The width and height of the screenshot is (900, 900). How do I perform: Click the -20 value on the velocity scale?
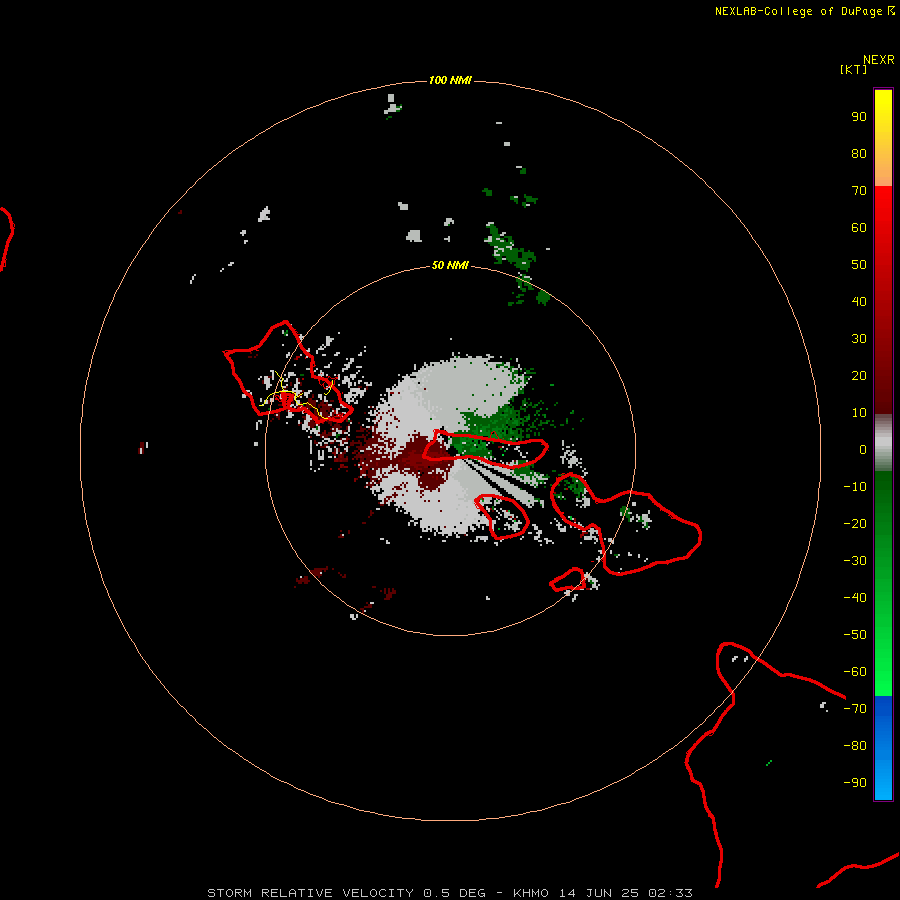point(855,524)
